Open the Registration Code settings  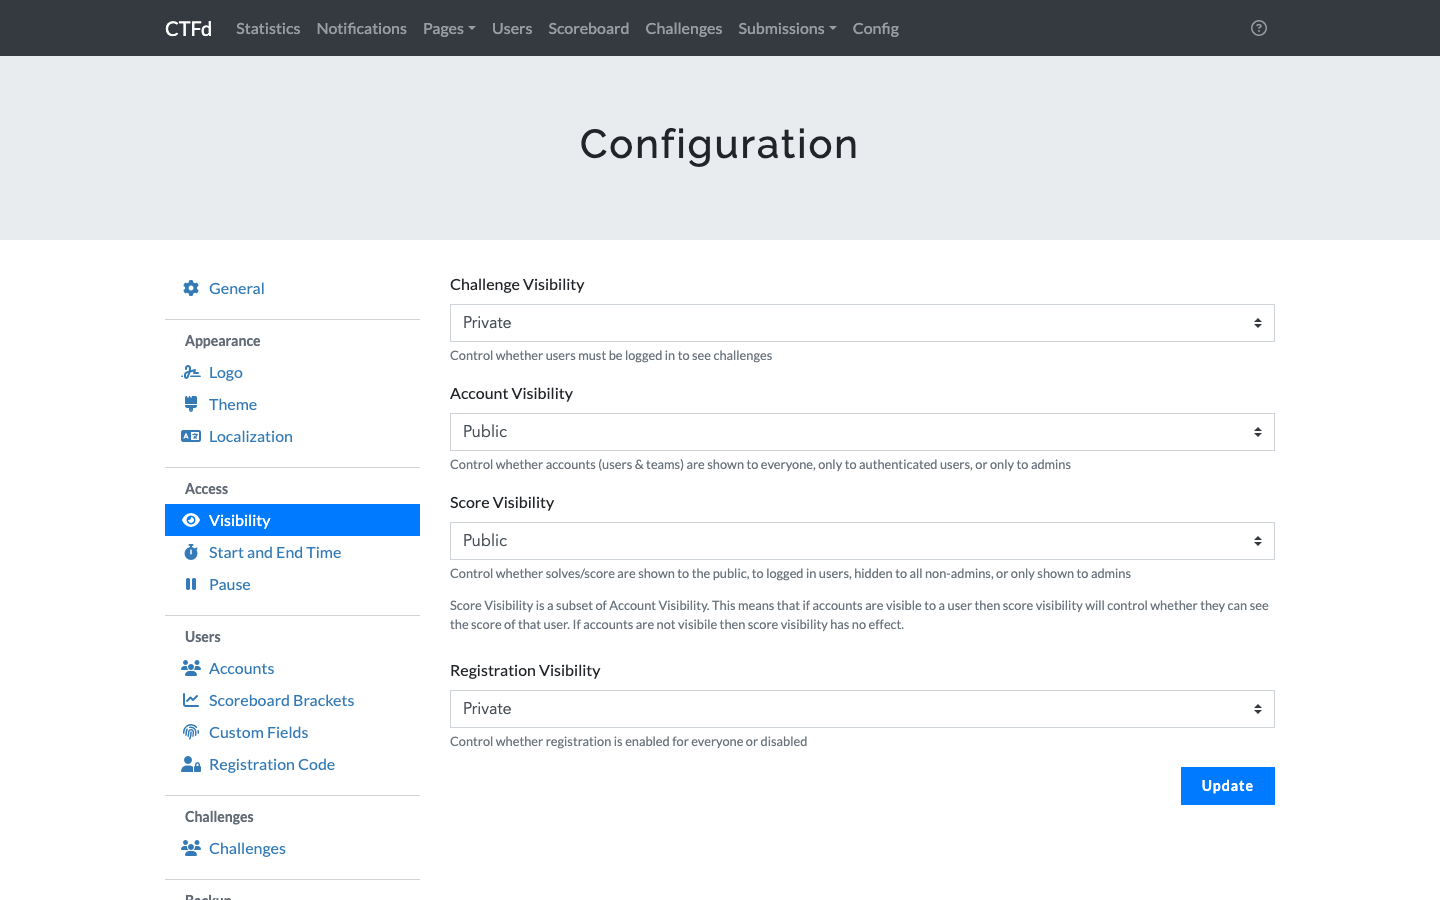[292, 764]
